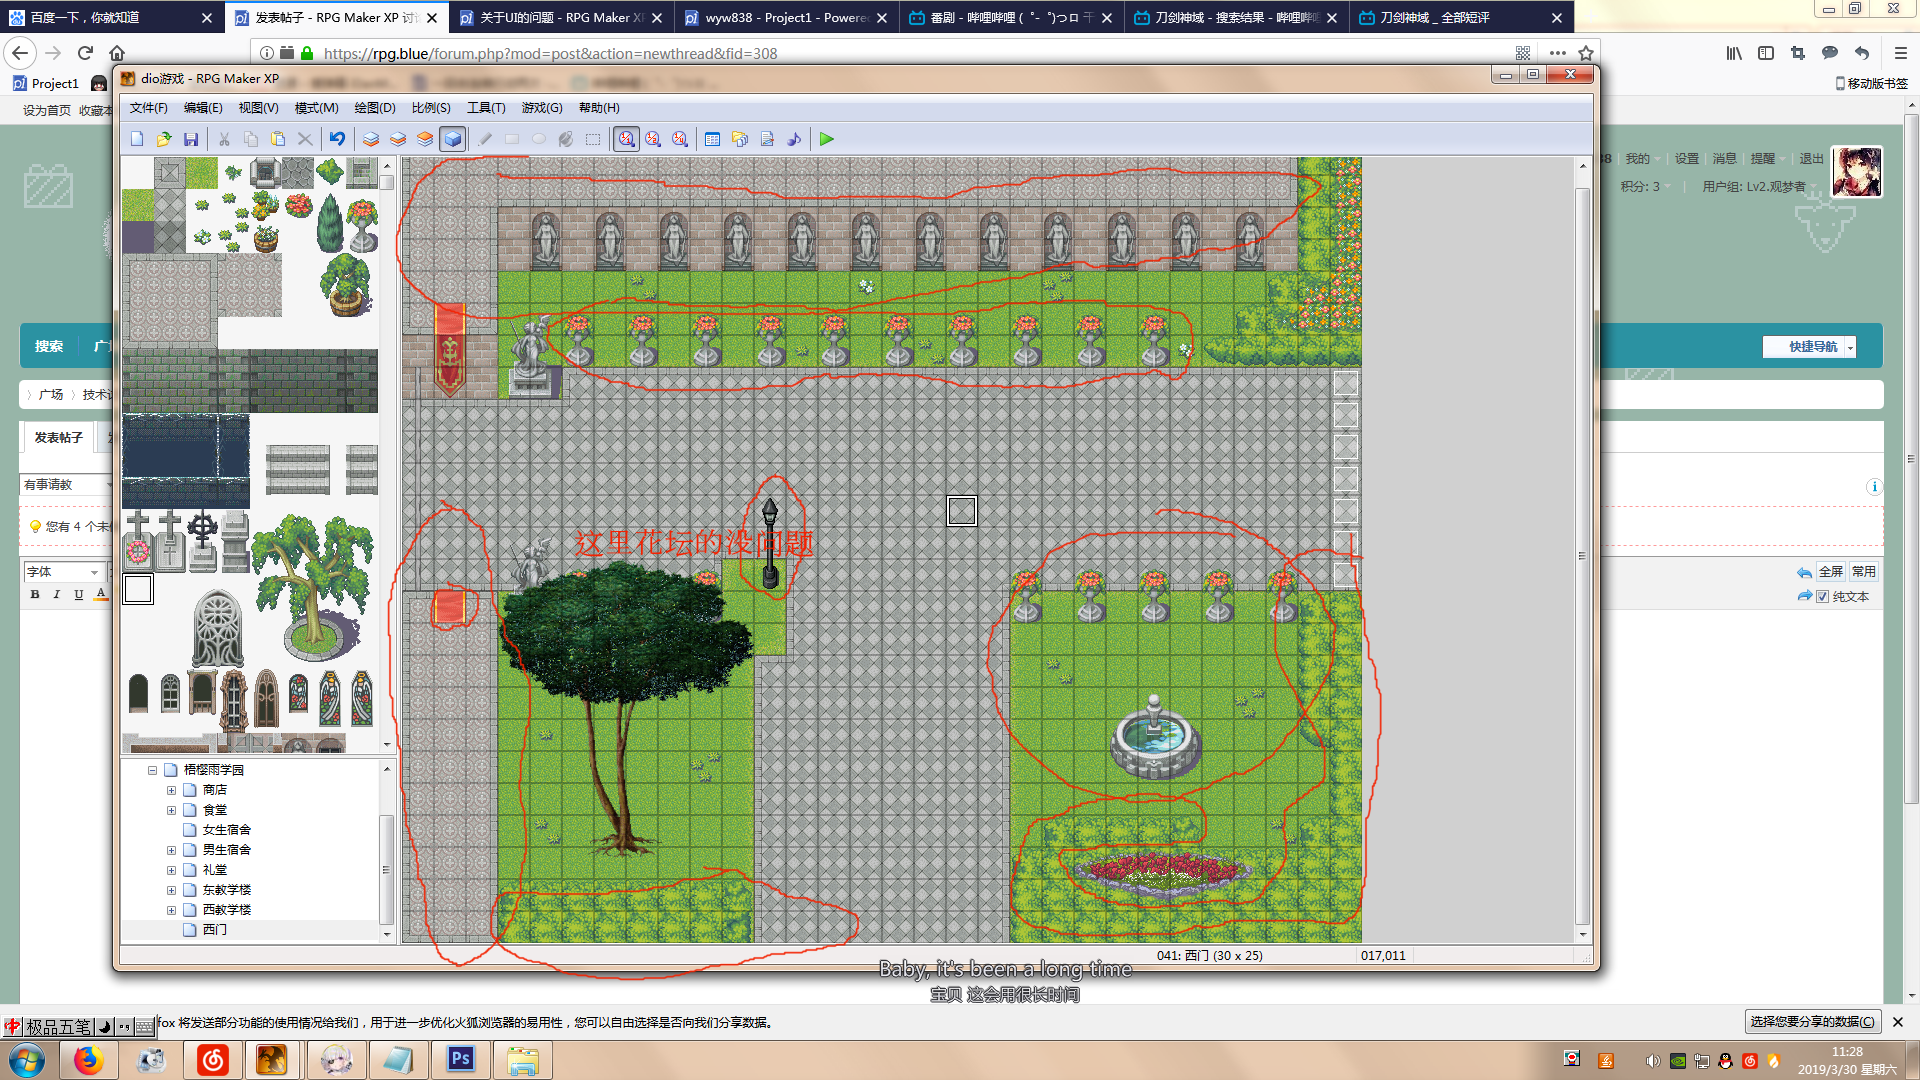1920x1080 pixels.
Task: Open the 工具(T) menu
Action: pyautogui.click(x=486, y=108)
